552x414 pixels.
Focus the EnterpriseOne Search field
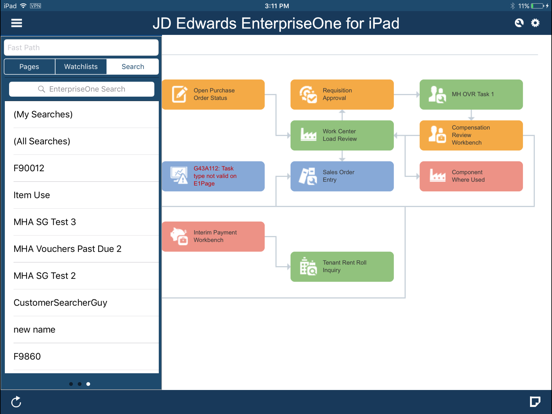pos(82,89)
